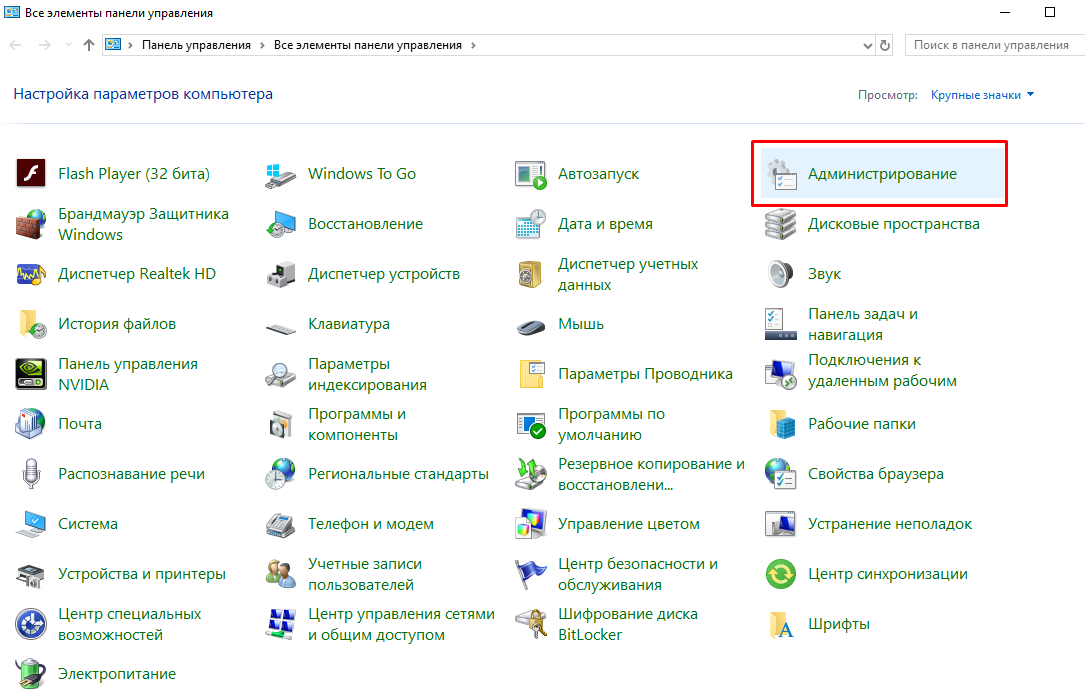Click the Back navigation arrow
The width and height of the screenshot is (1085, 689).
click(16, 45)
